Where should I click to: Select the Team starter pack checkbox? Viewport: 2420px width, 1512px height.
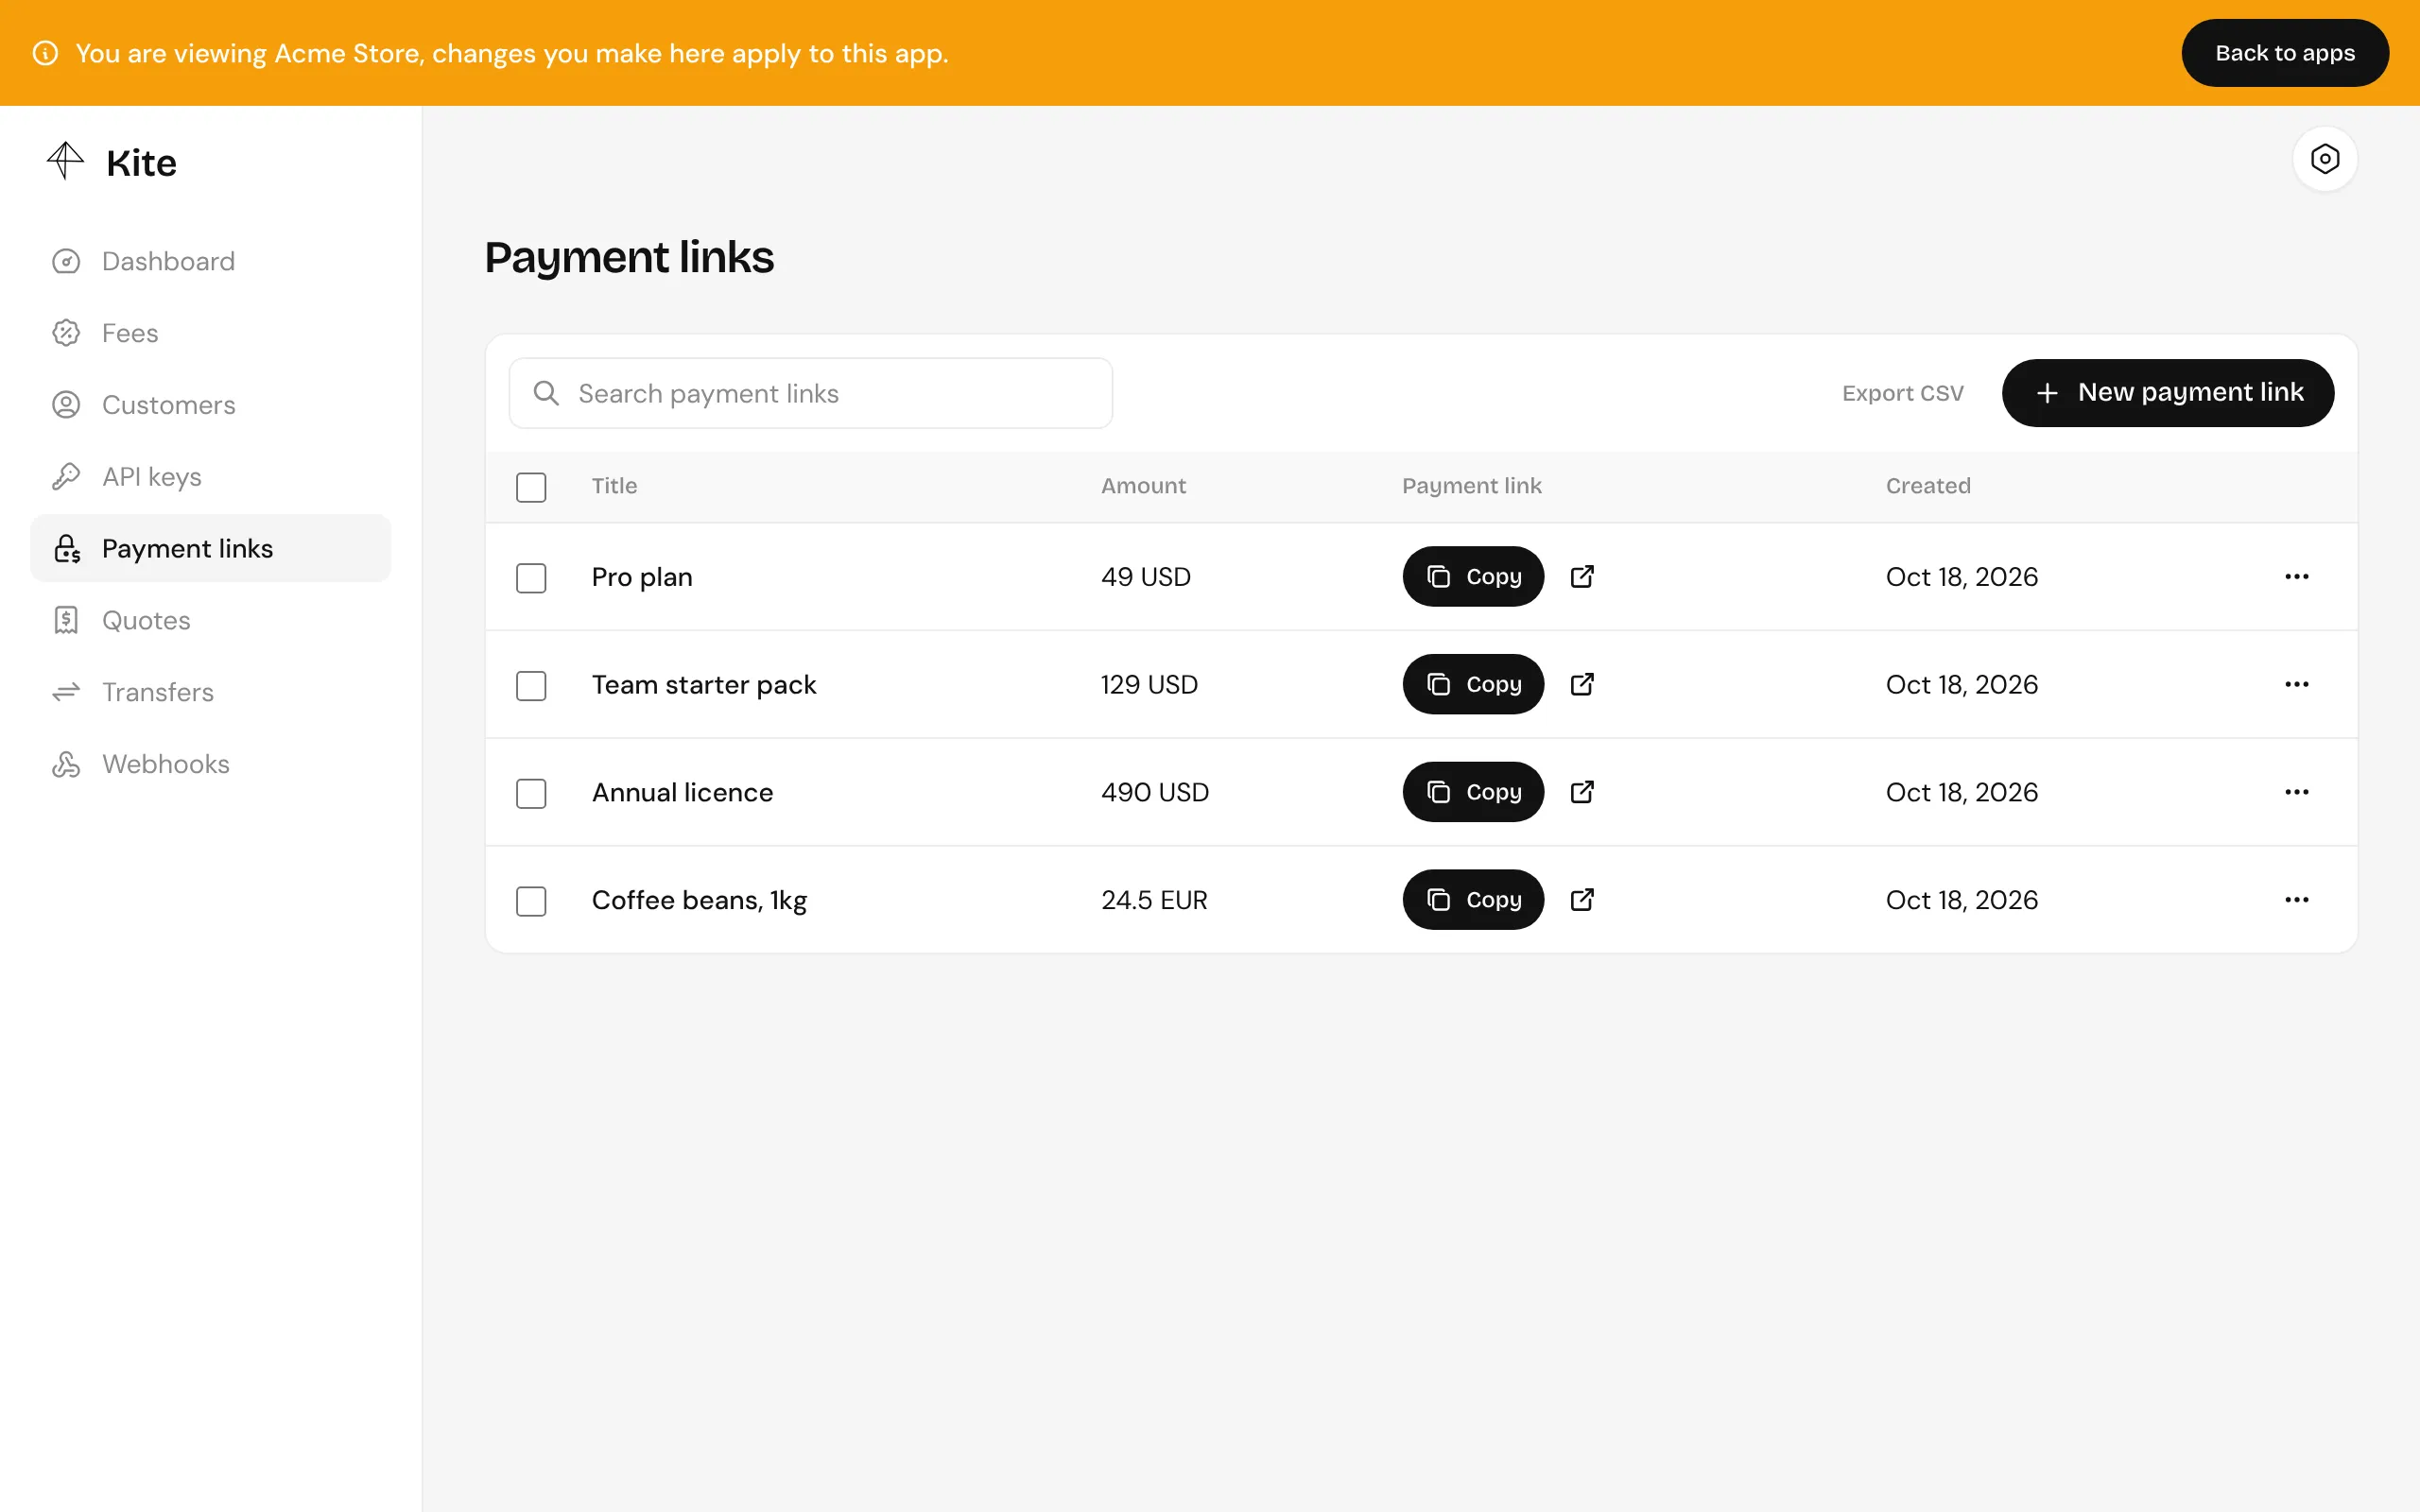click(x=531, y=686)
